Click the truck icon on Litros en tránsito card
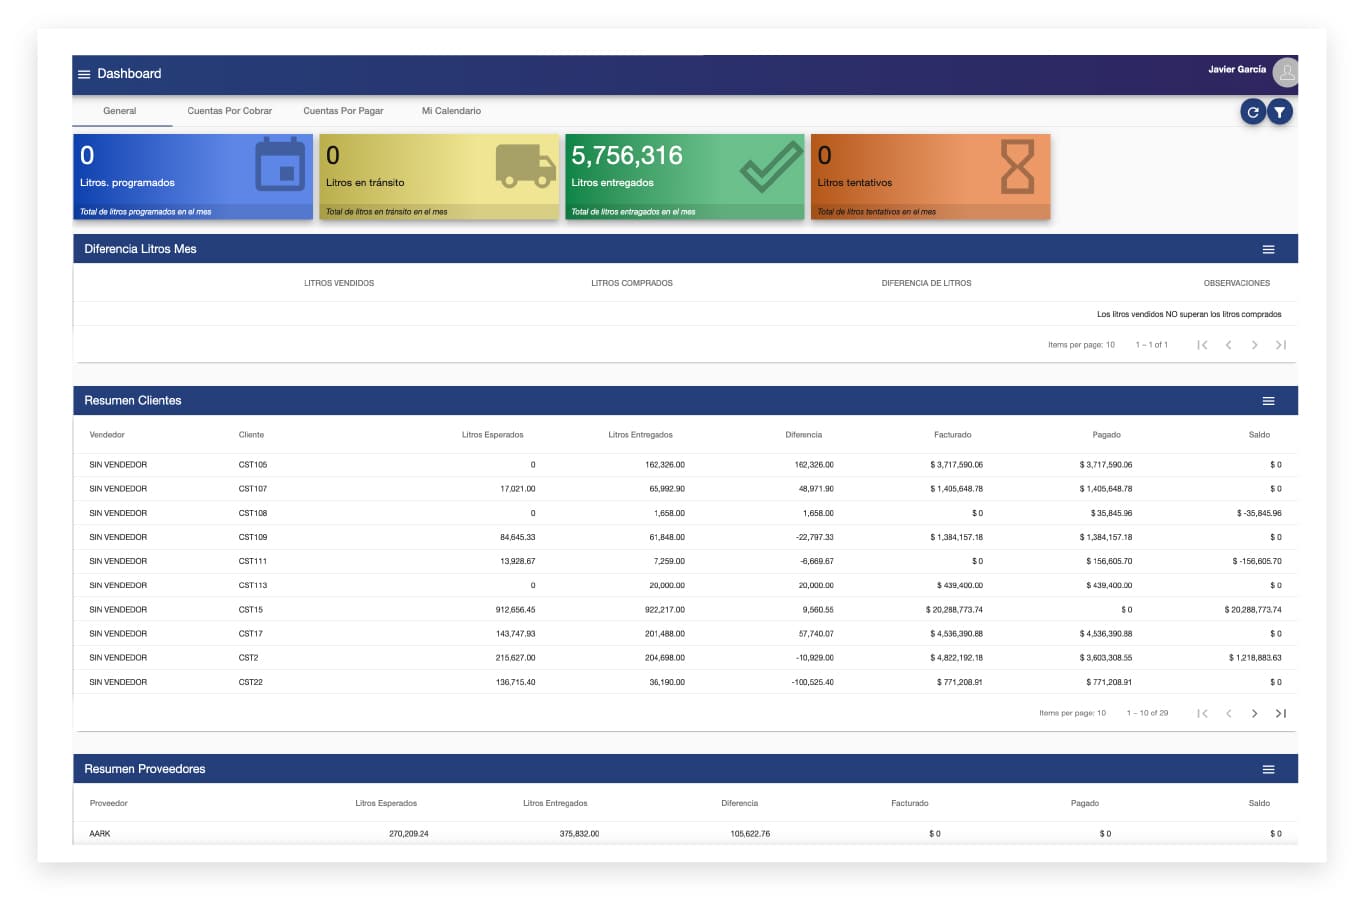Screen dimensions: 1364x907 525,166
